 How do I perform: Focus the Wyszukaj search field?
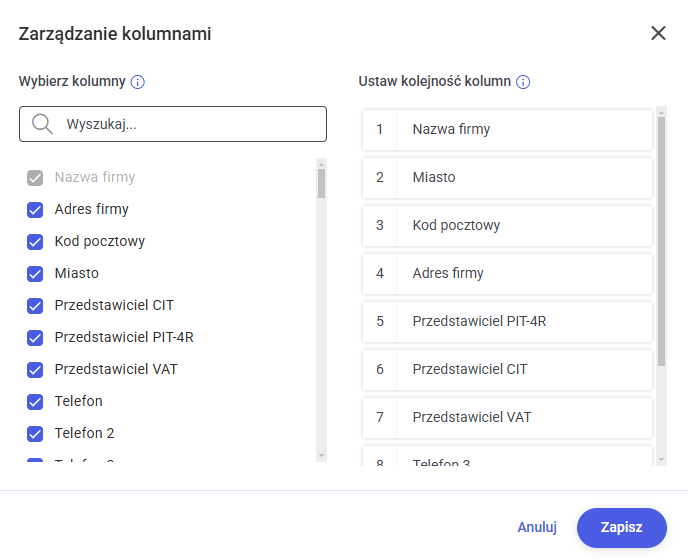(173, 124)
